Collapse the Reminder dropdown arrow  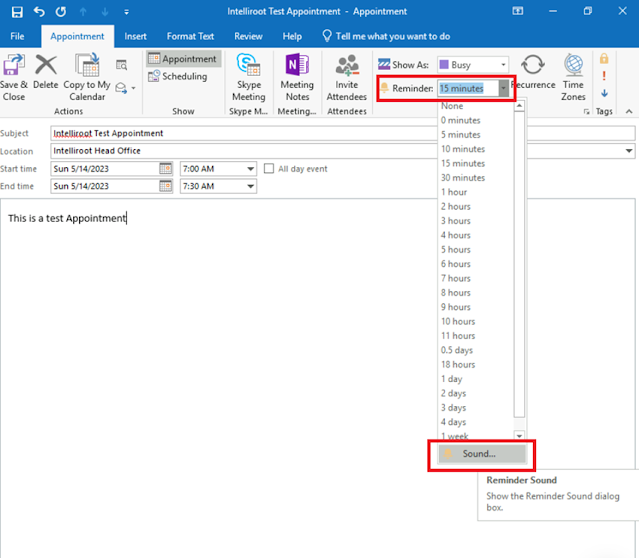[x=504, y=88]
